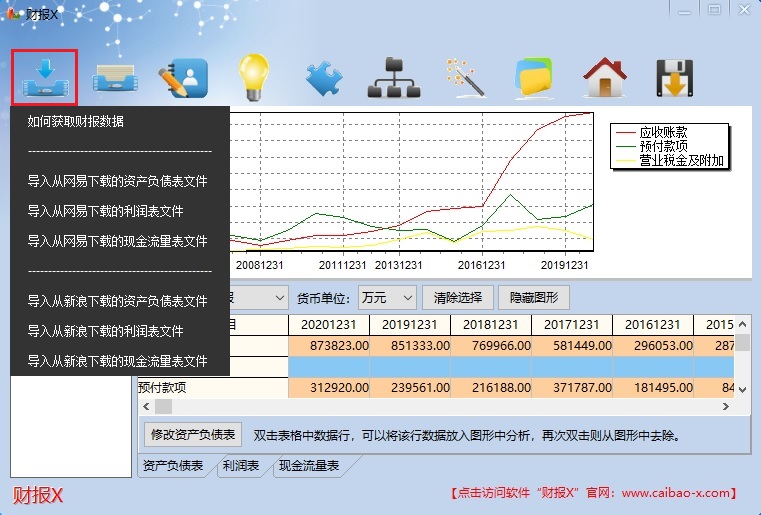The width and height of the screenshot is (761, 515).
Task: Click the table's horizontal scrollbar right arrow
Action: click(728, 407)
